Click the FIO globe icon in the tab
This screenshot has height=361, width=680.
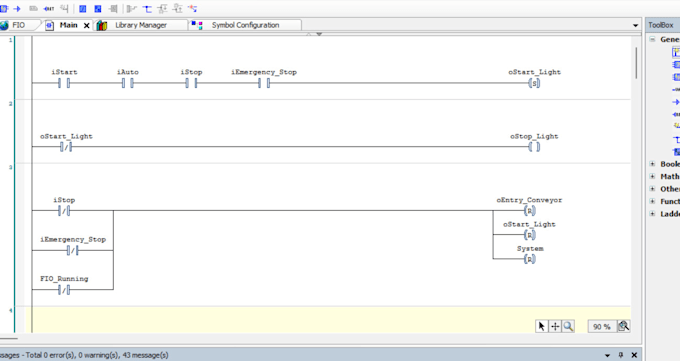tap(4, 25)
